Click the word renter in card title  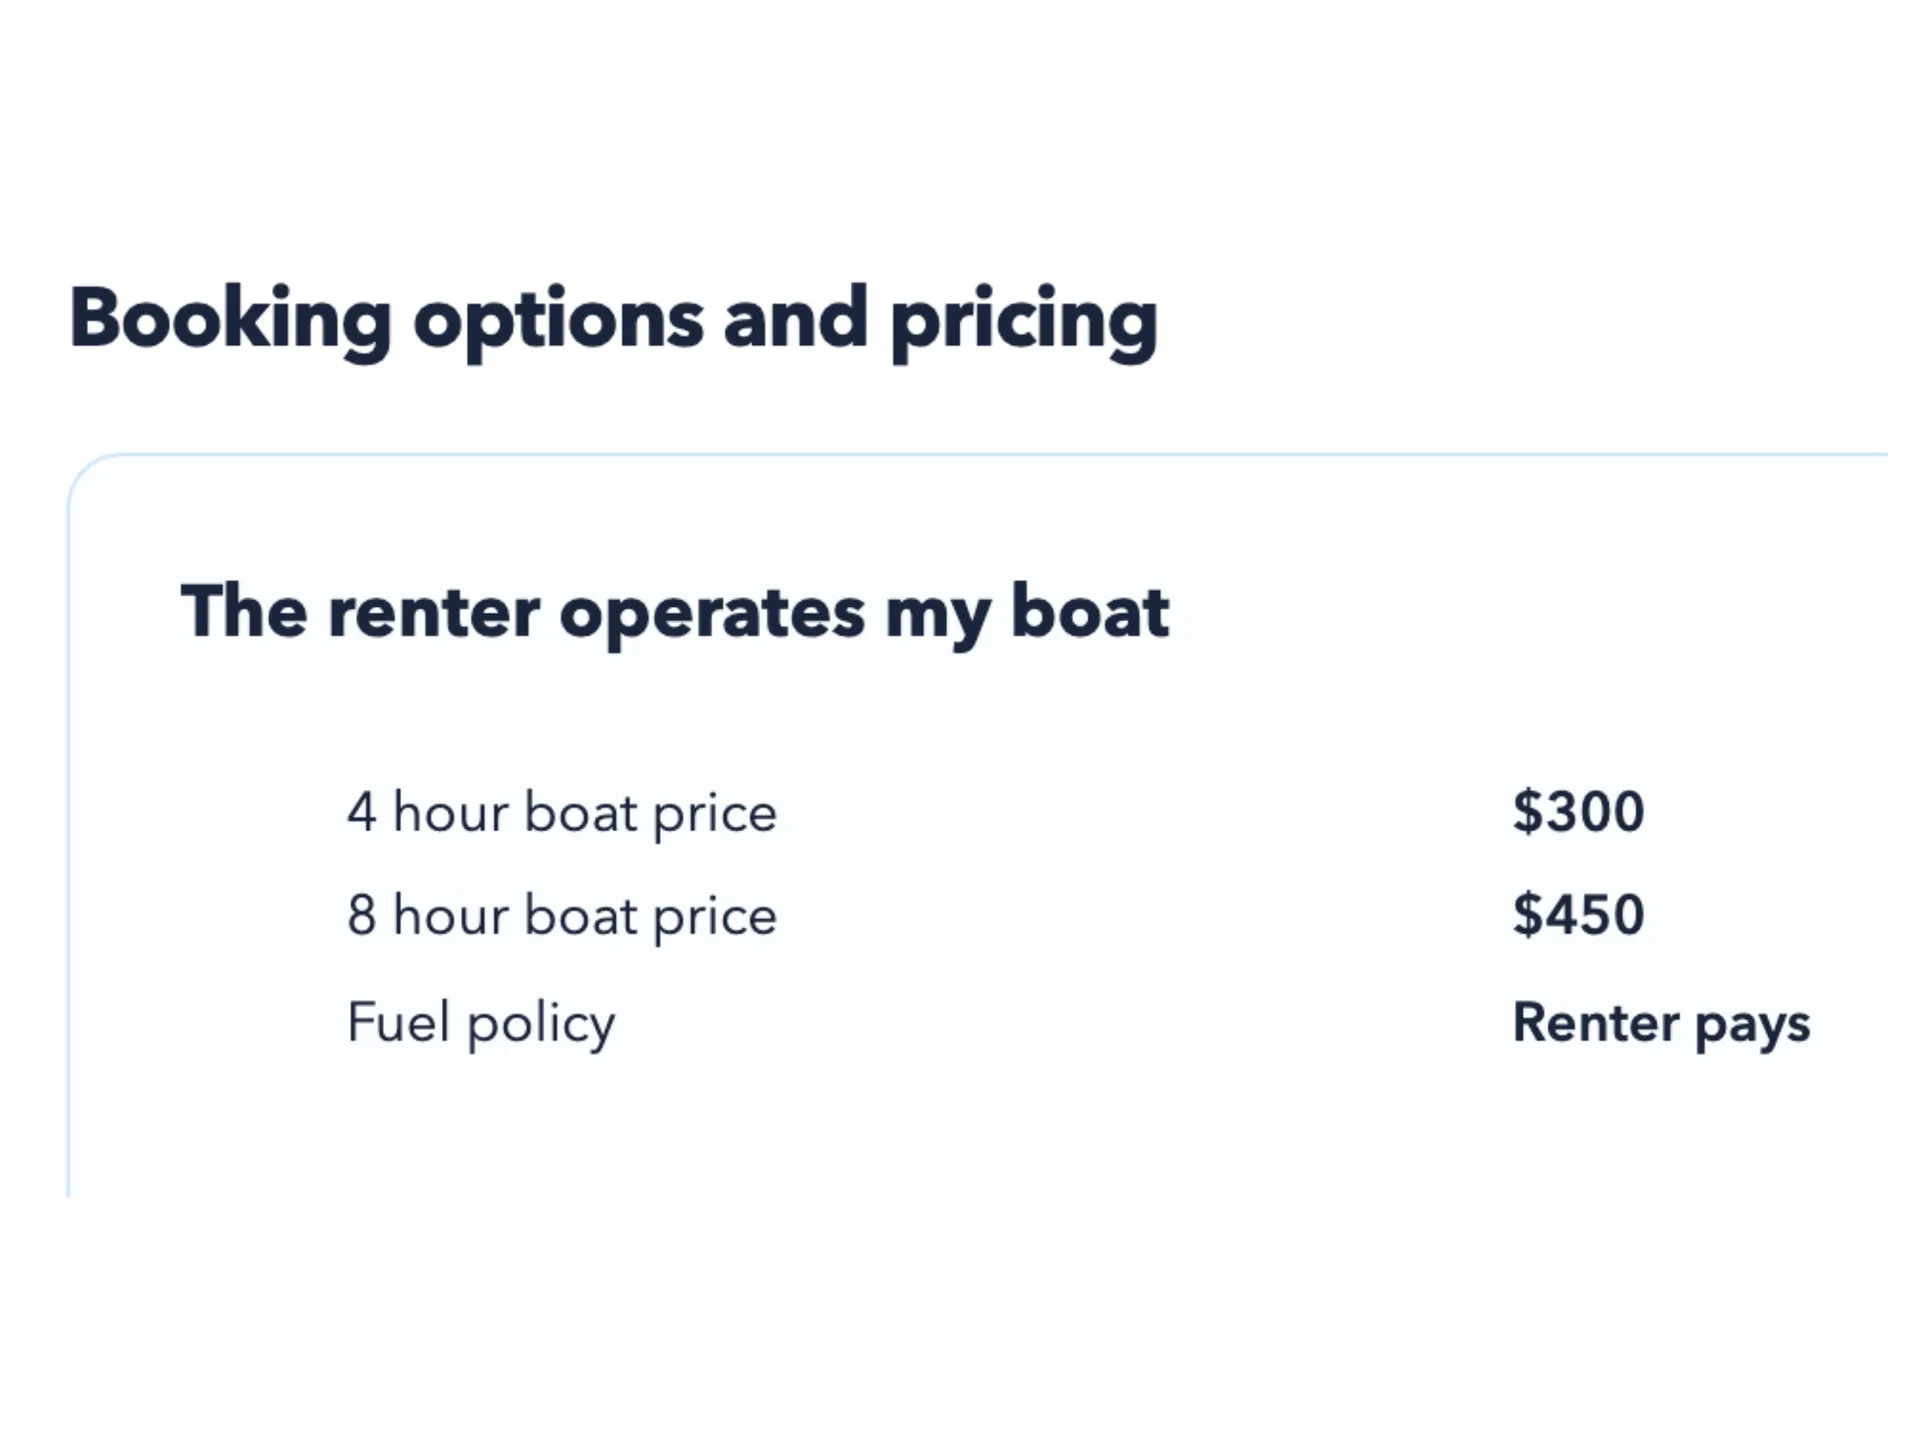433,613
